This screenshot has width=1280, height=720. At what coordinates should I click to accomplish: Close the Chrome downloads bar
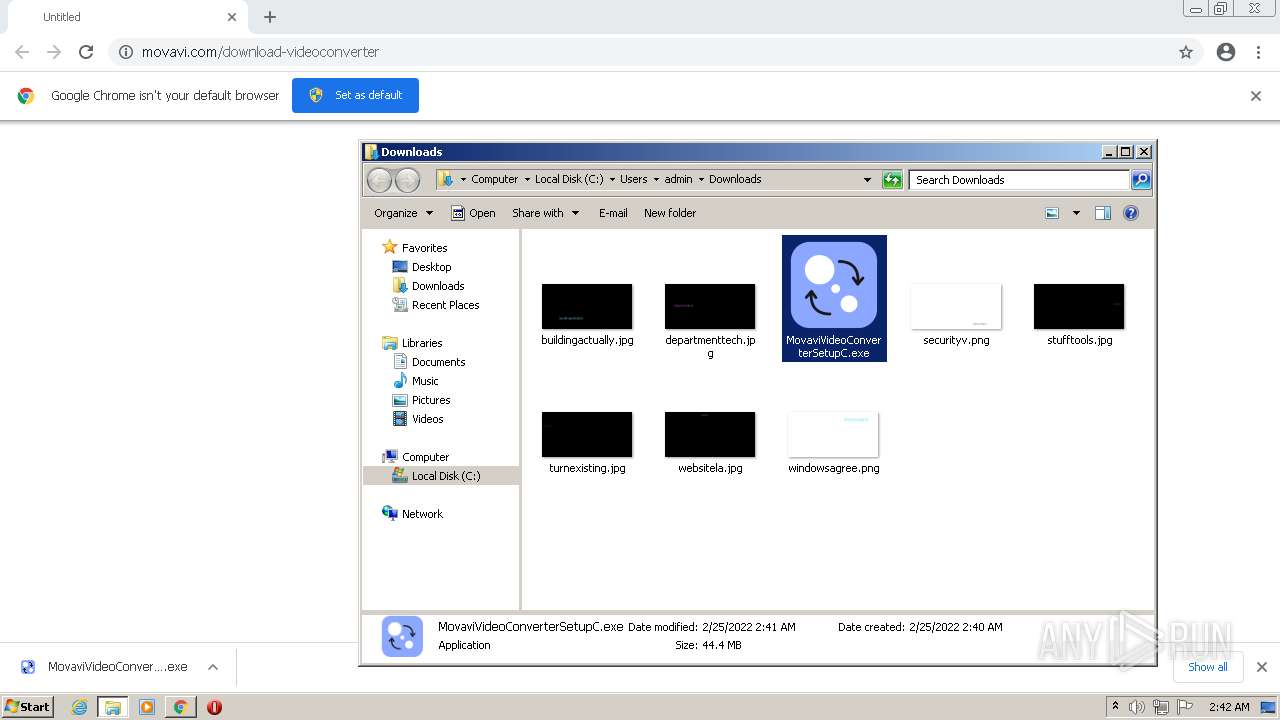tap(1262, 667)
